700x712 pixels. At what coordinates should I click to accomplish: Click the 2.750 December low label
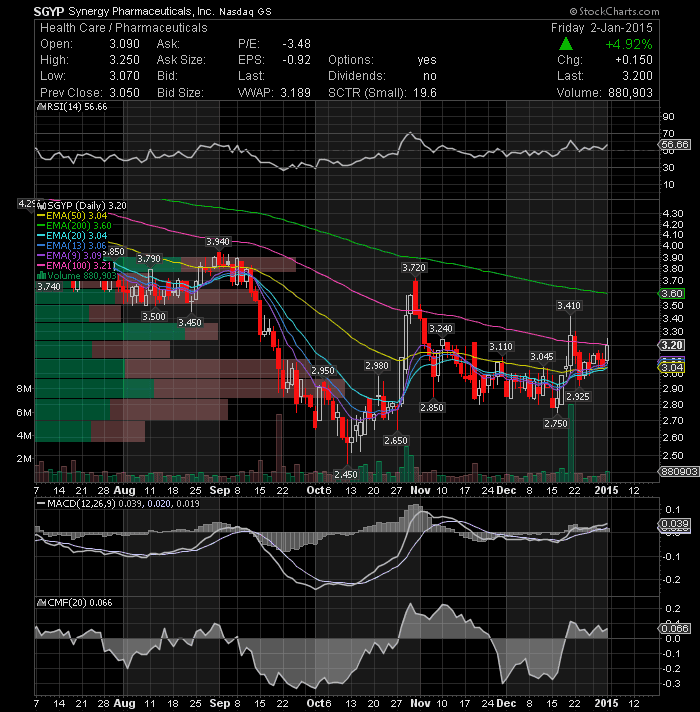(x=556, y=424)
